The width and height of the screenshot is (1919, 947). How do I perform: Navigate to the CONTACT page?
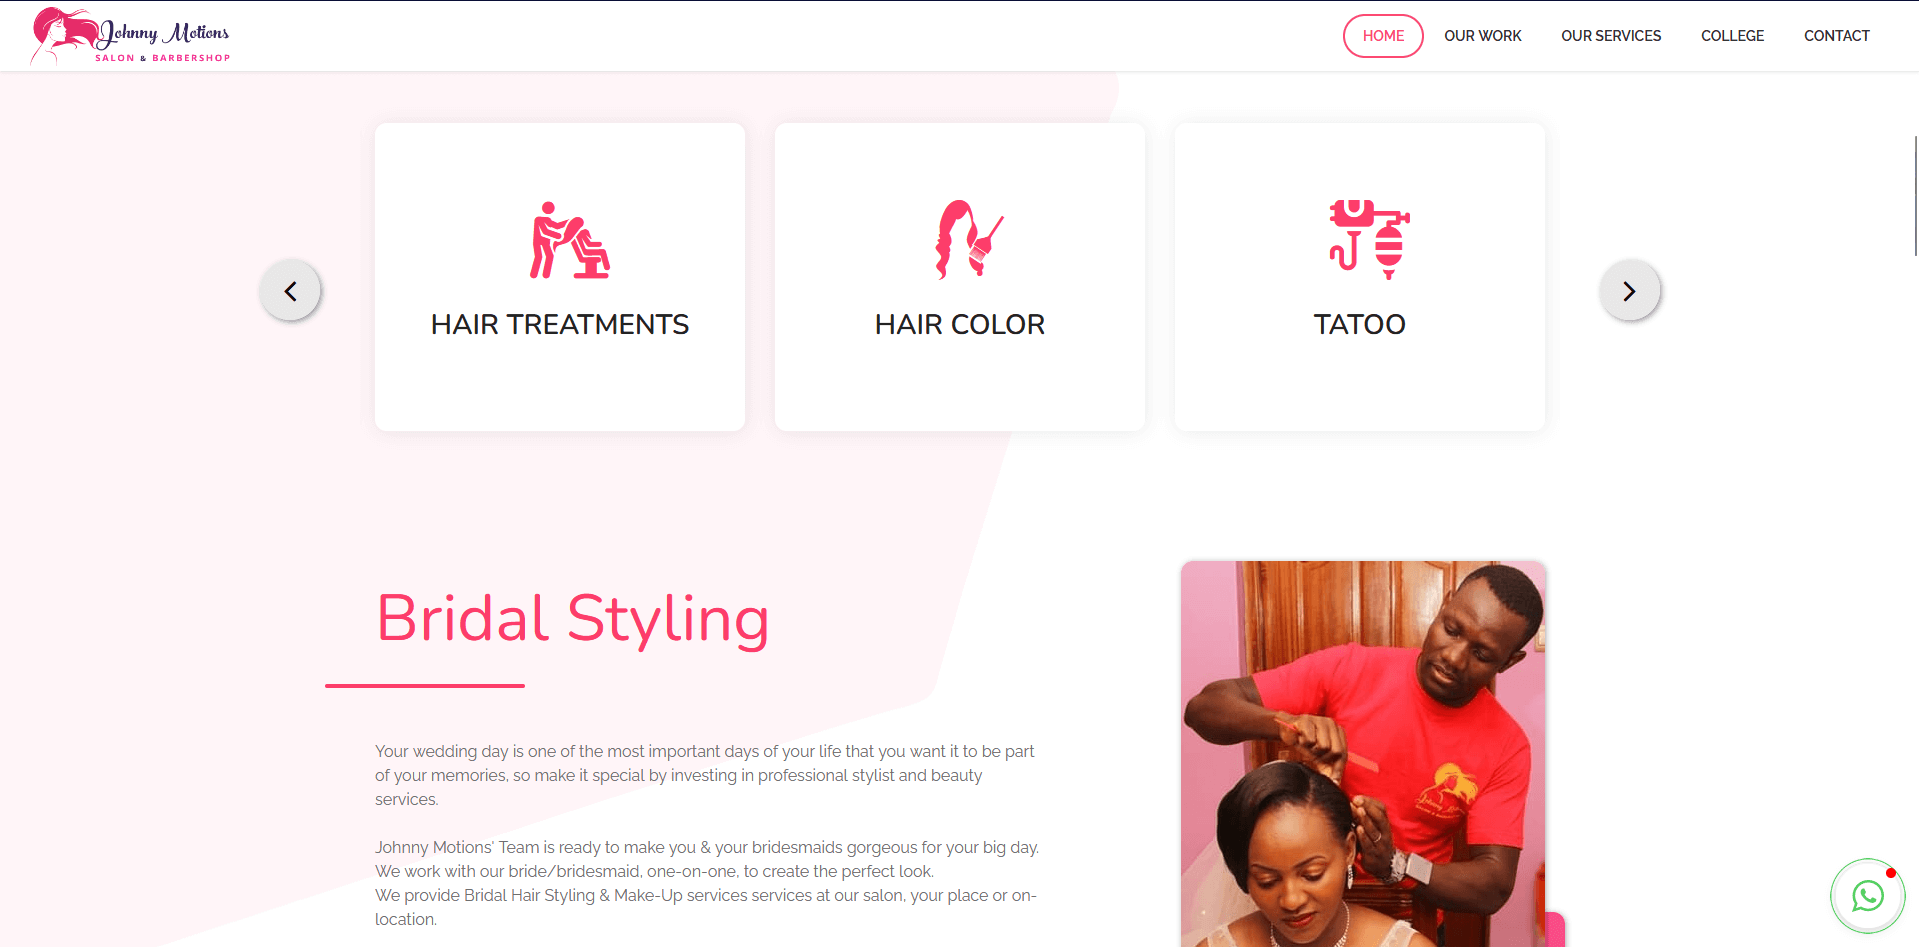click(x=1836, y=36)
